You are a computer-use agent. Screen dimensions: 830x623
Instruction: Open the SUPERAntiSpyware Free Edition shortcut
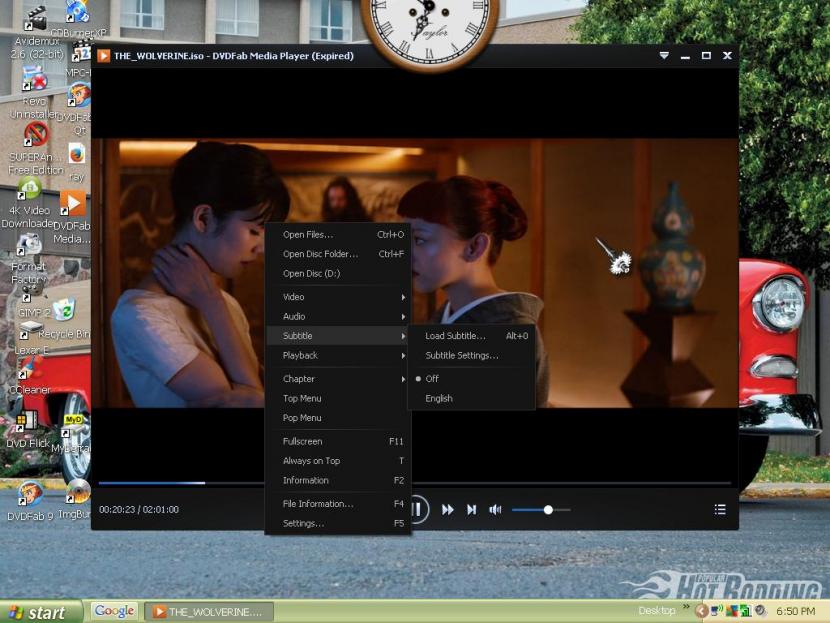[36, 133]
